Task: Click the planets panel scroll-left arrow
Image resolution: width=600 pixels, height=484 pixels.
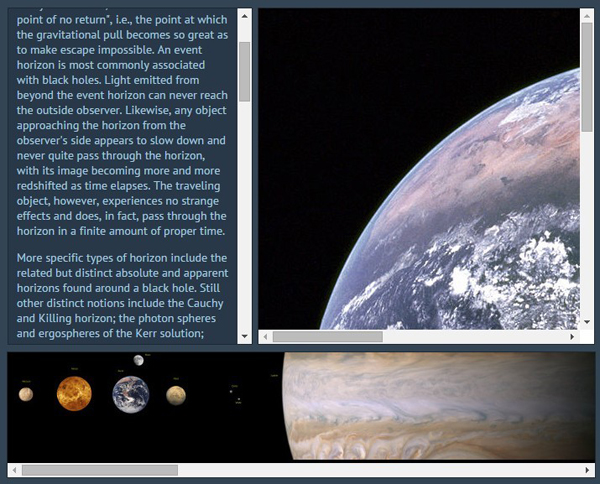Action: pyautogui.click(x=15, y=470)
